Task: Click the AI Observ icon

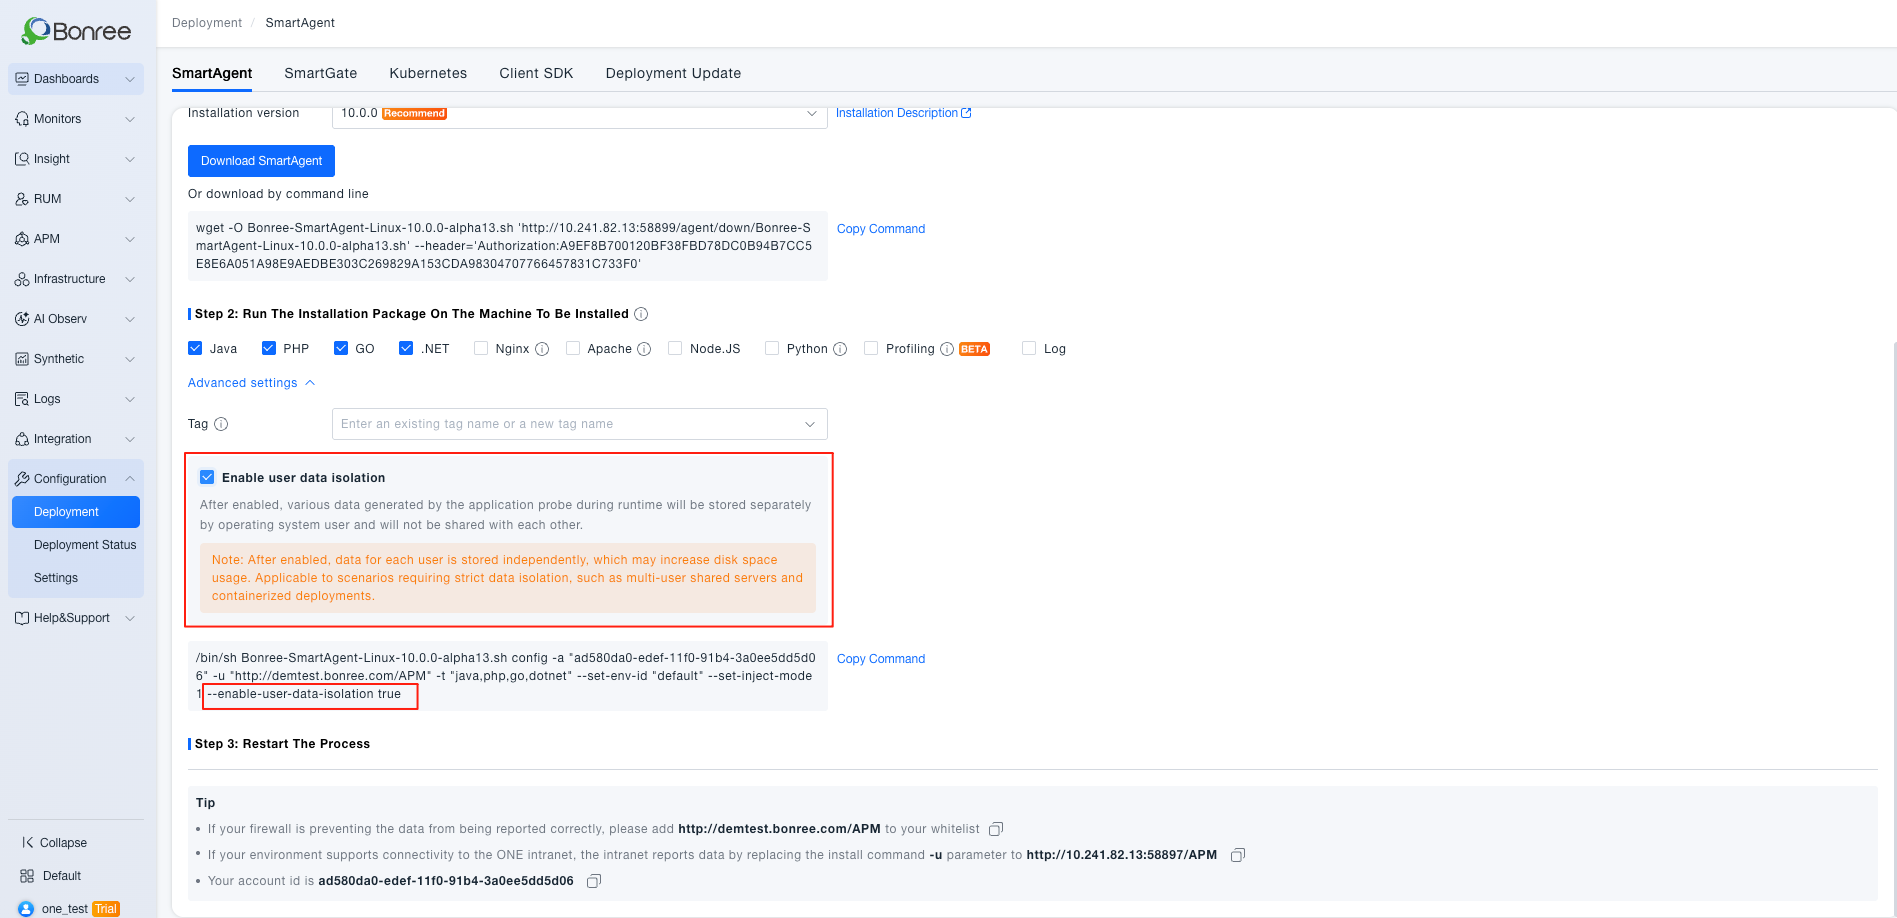Action: [22, 319]
